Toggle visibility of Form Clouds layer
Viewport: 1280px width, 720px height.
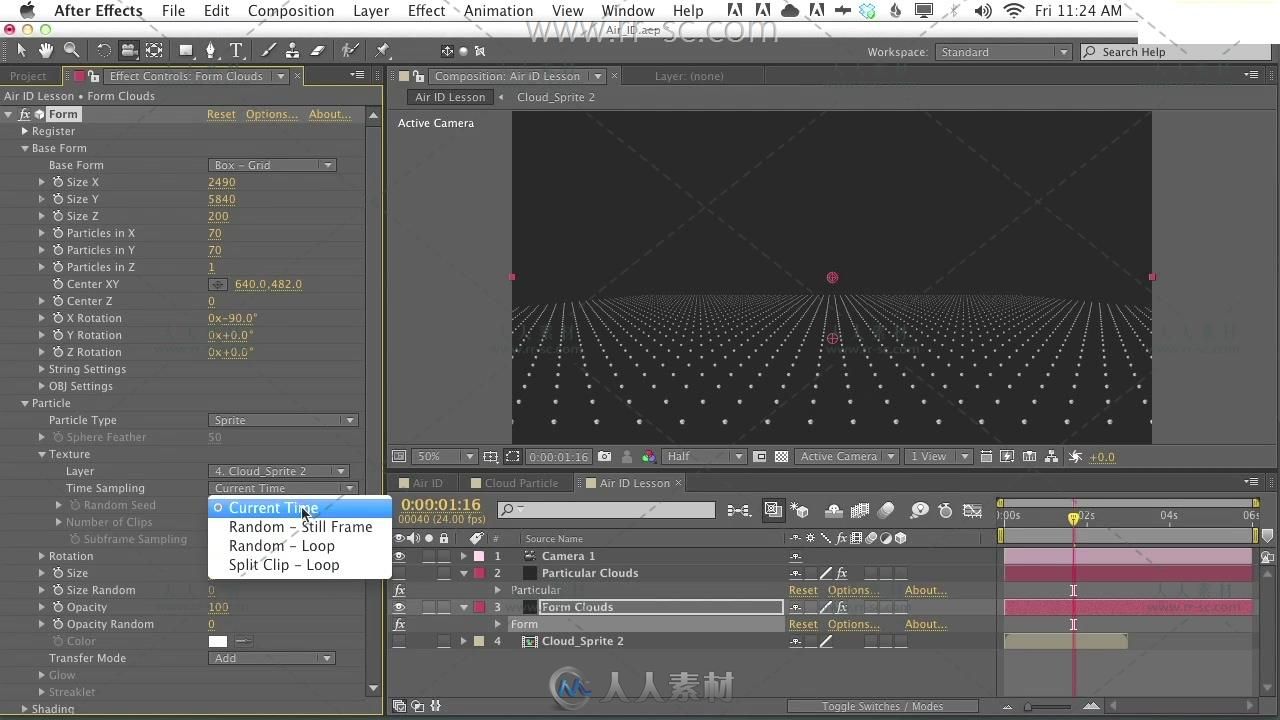pos(399,607)
